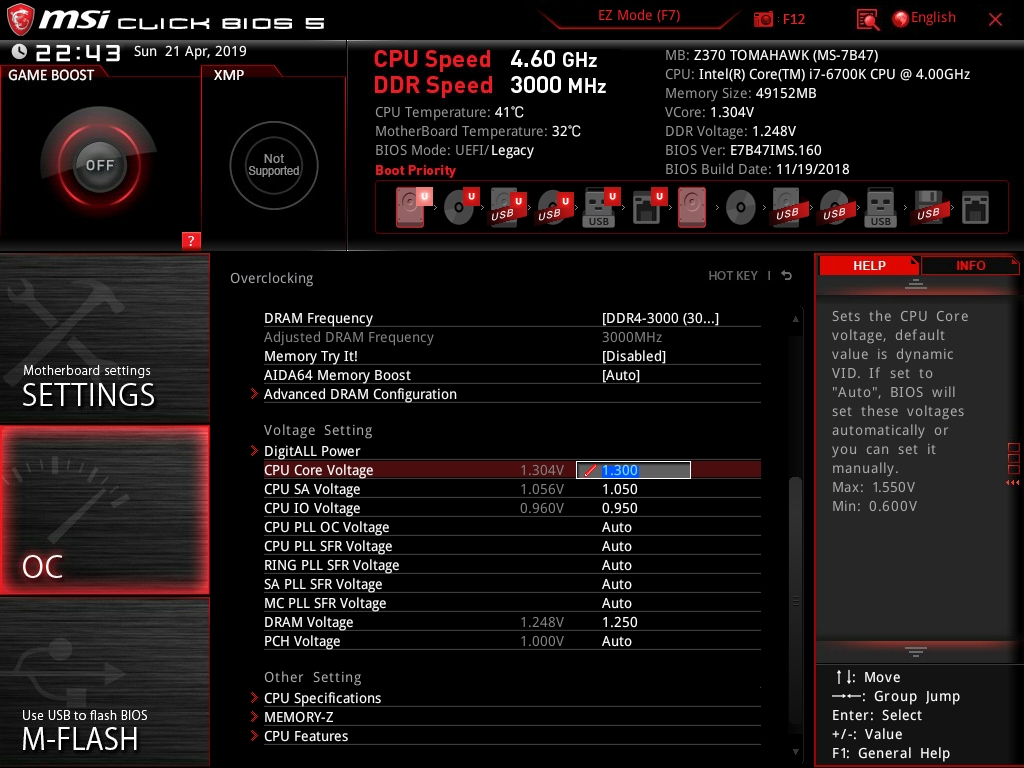Screen dimensions: 1024x768
Task: Click the red side arrows on help panel
Action: [x=1012, y=483]
